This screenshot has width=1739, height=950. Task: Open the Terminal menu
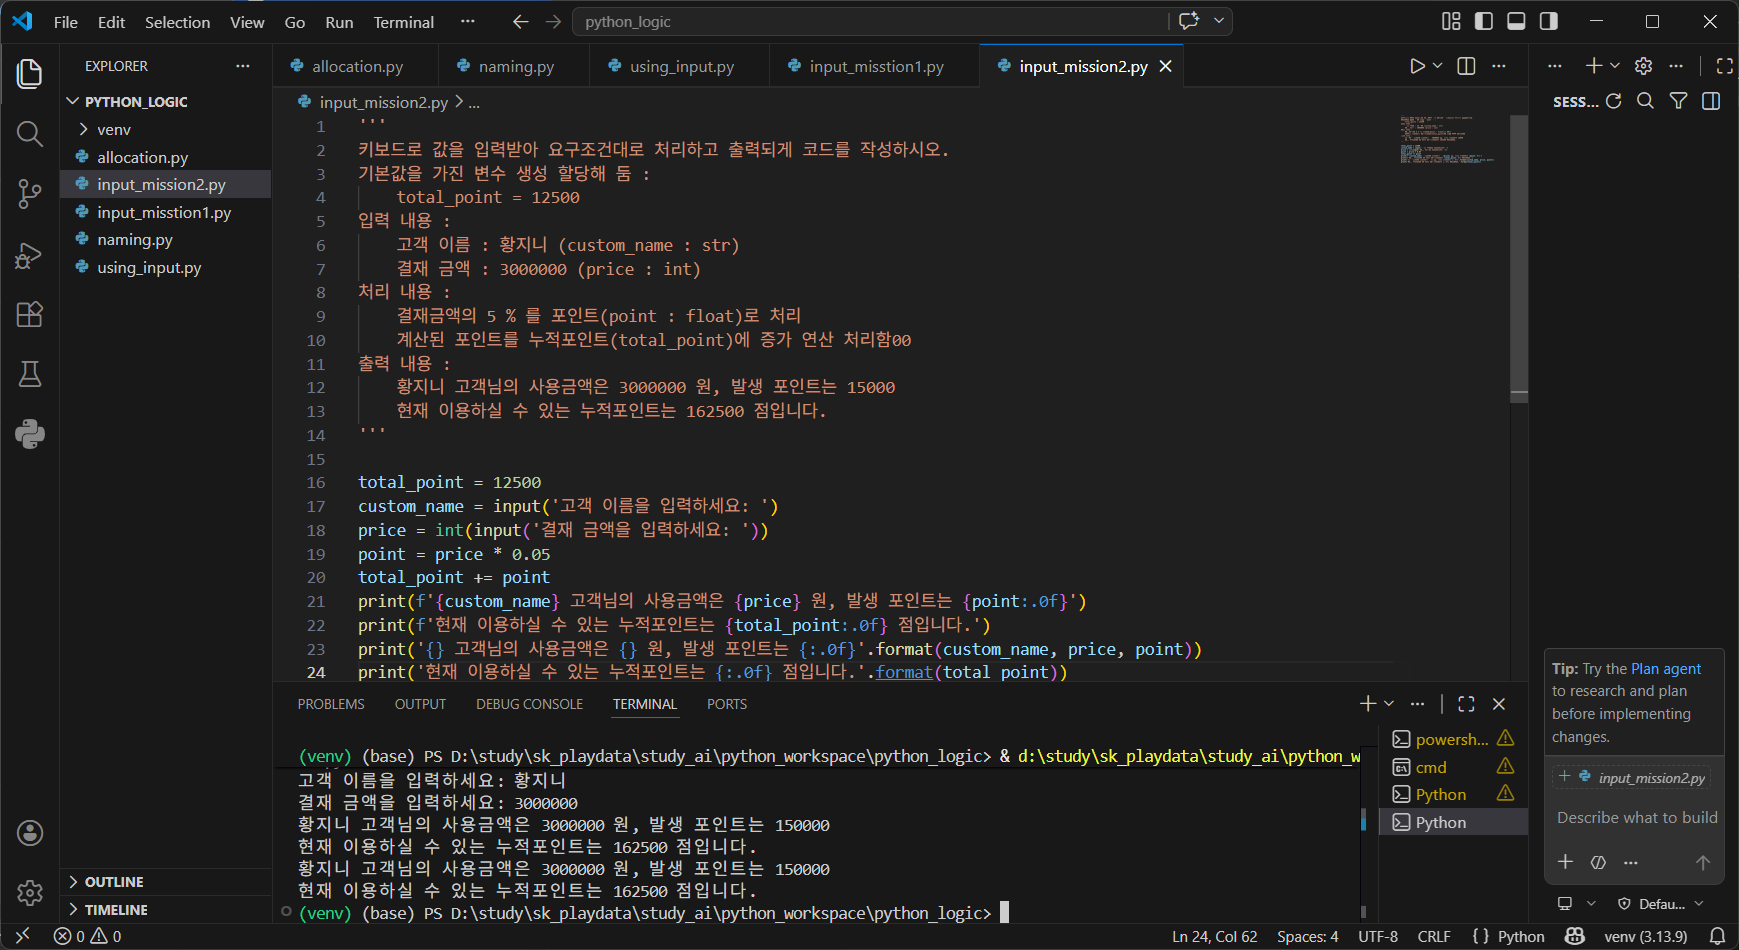point(404,22)
